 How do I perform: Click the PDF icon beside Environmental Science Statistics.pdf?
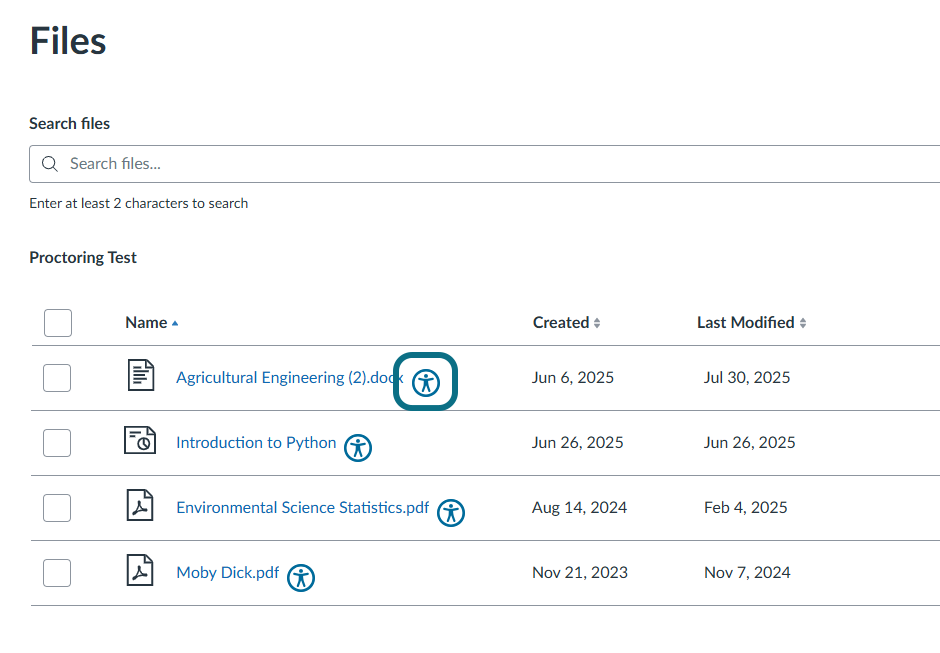coord(140,507)
